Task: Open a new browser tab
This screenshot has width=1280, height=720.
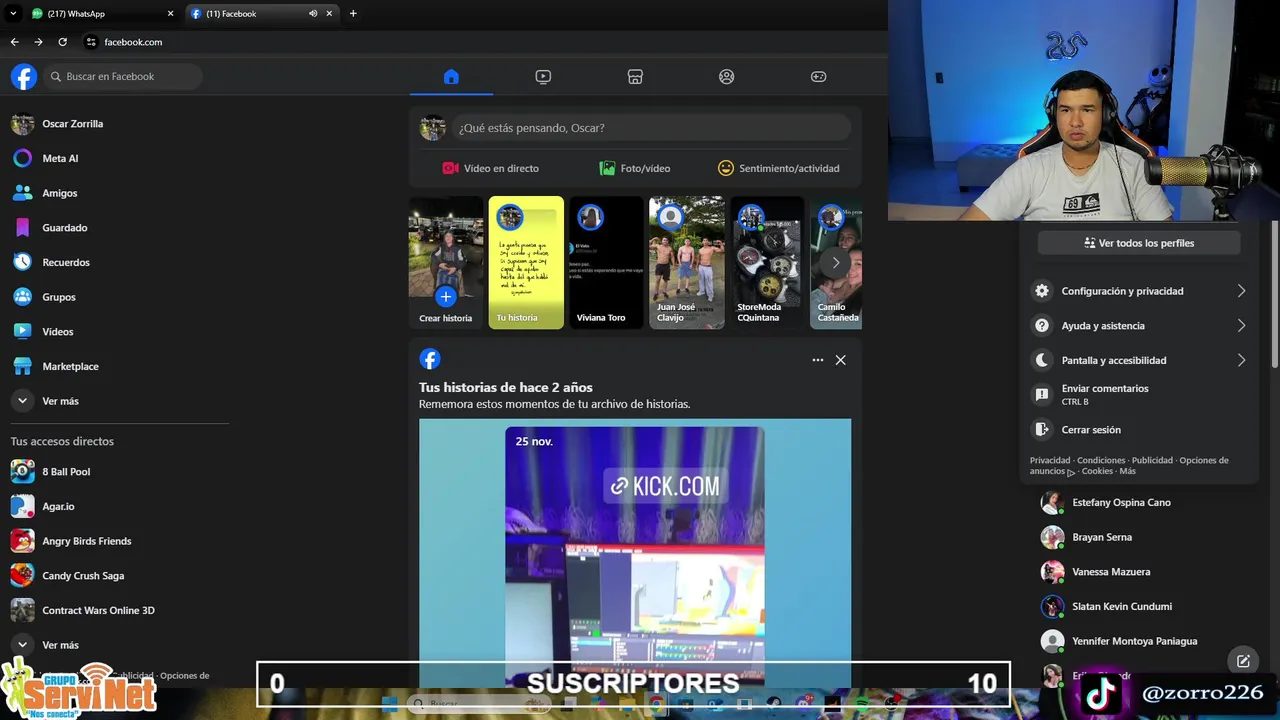Action: [x=353, y=14]
